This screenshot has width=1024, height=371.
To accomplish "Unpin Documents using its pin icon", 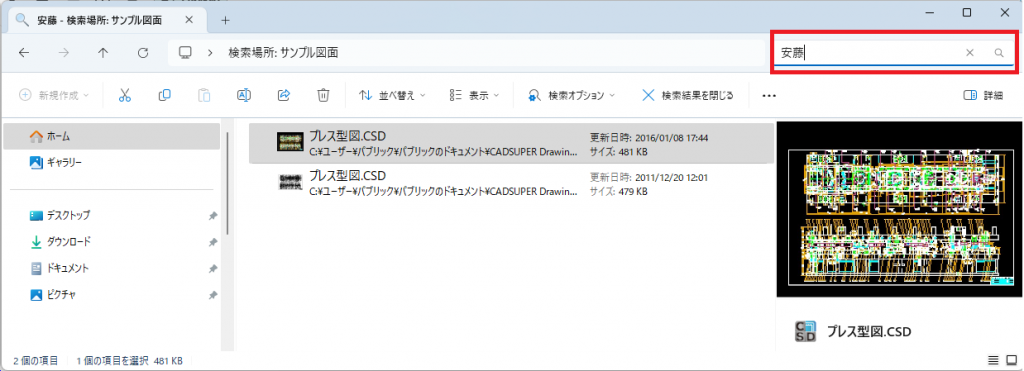I will (212, 269).
